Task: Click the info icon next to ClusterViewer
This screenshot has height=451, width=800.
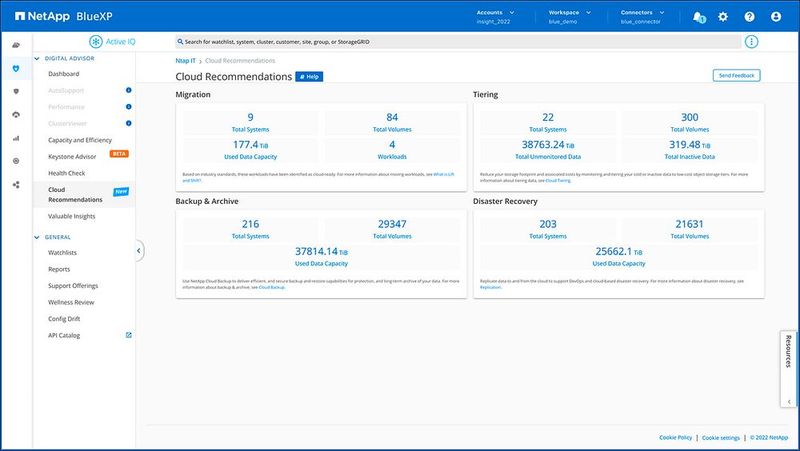Action: pos(129,123)
